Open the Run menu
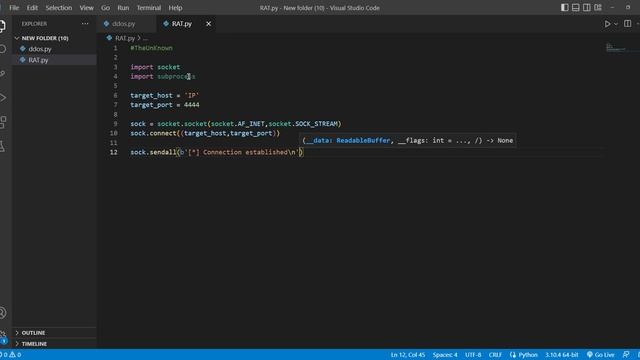640x360 pixels. click(123, 8)
